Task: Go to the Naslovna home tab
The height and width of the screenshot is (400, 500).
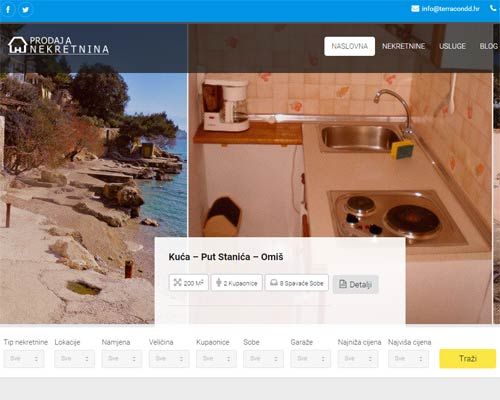Action: click(x=349, y=46)
